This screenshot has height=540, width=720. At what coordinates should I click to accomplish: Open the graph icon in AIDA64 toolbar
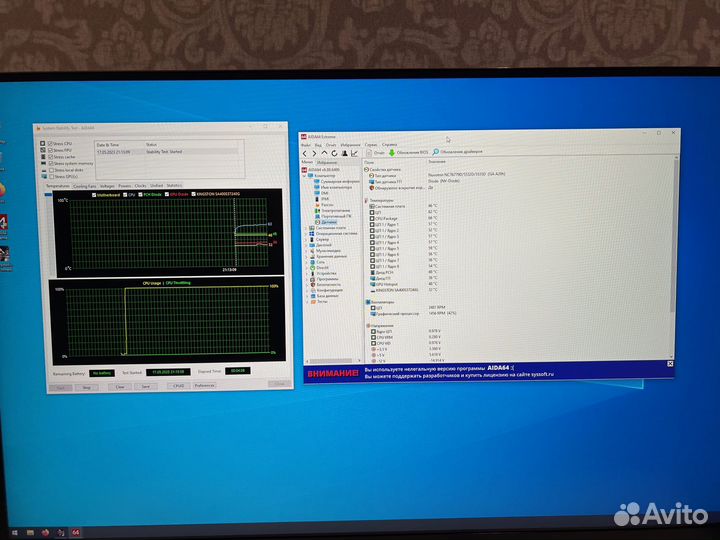click(354, 153)
